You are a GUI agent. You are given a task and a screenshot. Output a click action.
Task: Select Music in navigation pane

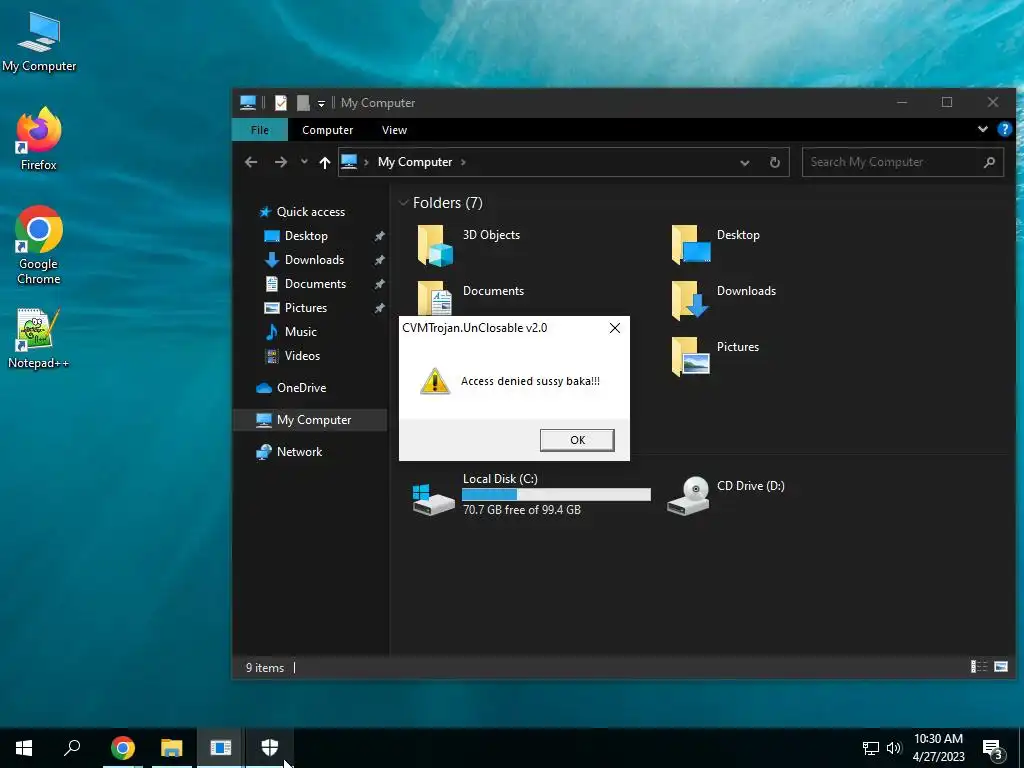point(291,332)
